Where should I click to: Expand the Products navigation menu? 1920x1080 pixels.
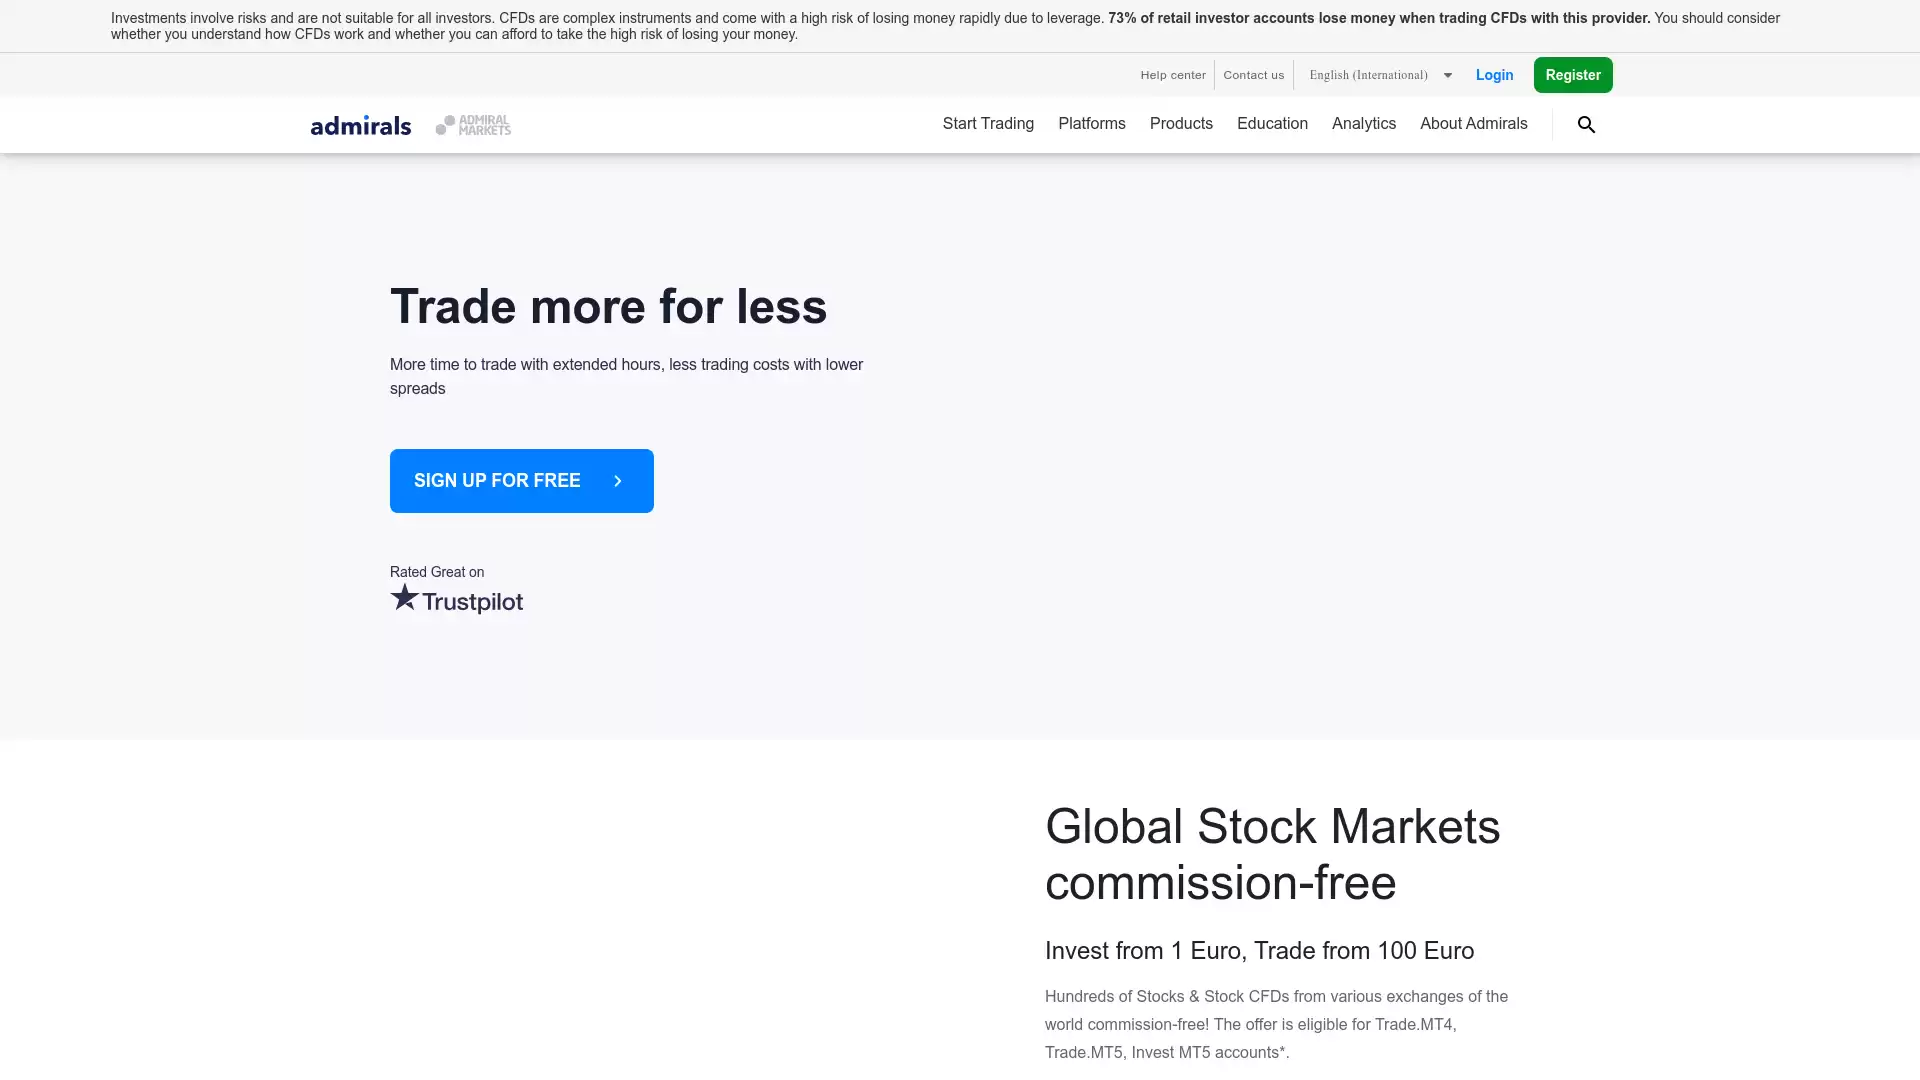point(1181,124)
